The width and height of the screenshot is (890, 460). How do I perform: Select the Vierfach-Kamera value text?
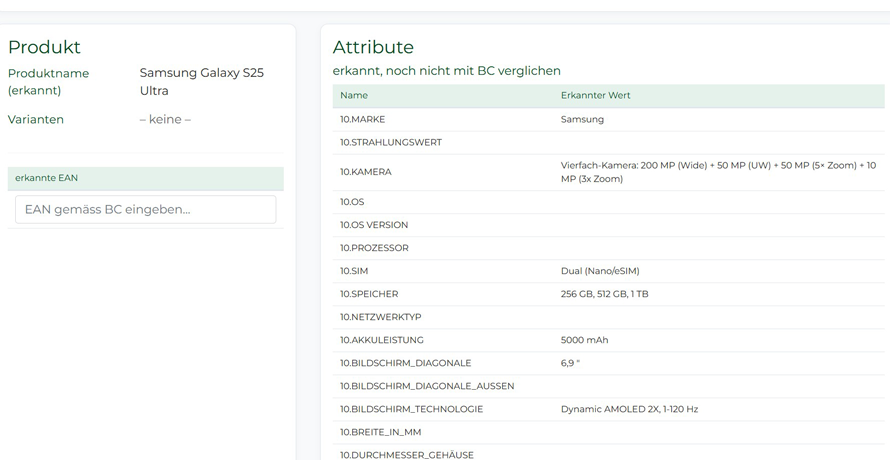(717, 172)
